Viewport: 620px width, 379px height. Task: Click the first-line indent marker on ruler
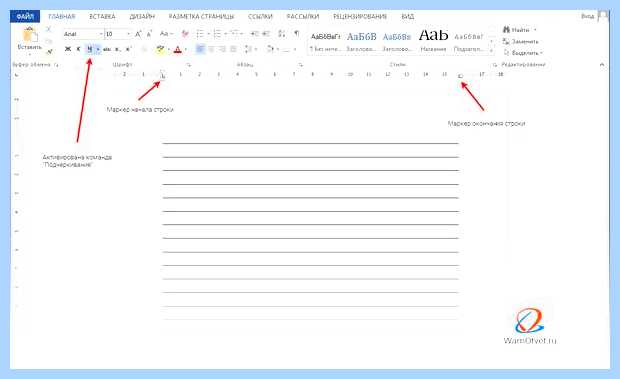[x=162, y=72]
